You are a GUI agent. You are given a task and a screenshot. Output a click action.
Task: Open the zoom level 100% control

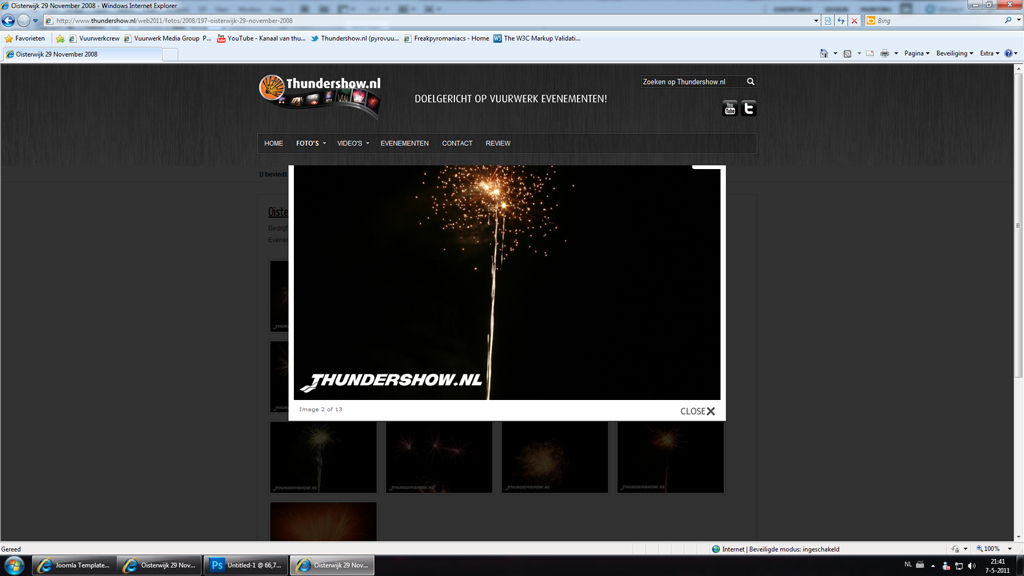click(989, 549)
